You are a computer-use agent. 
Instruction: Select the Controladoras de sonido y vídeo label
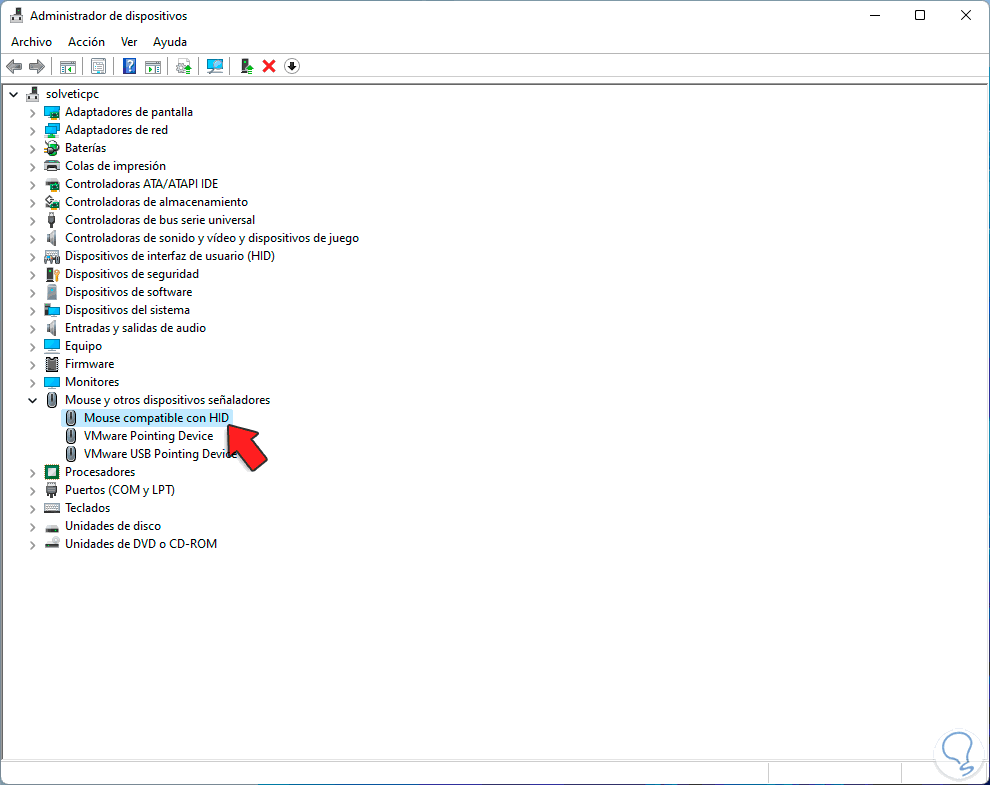(x=212, y=238)
